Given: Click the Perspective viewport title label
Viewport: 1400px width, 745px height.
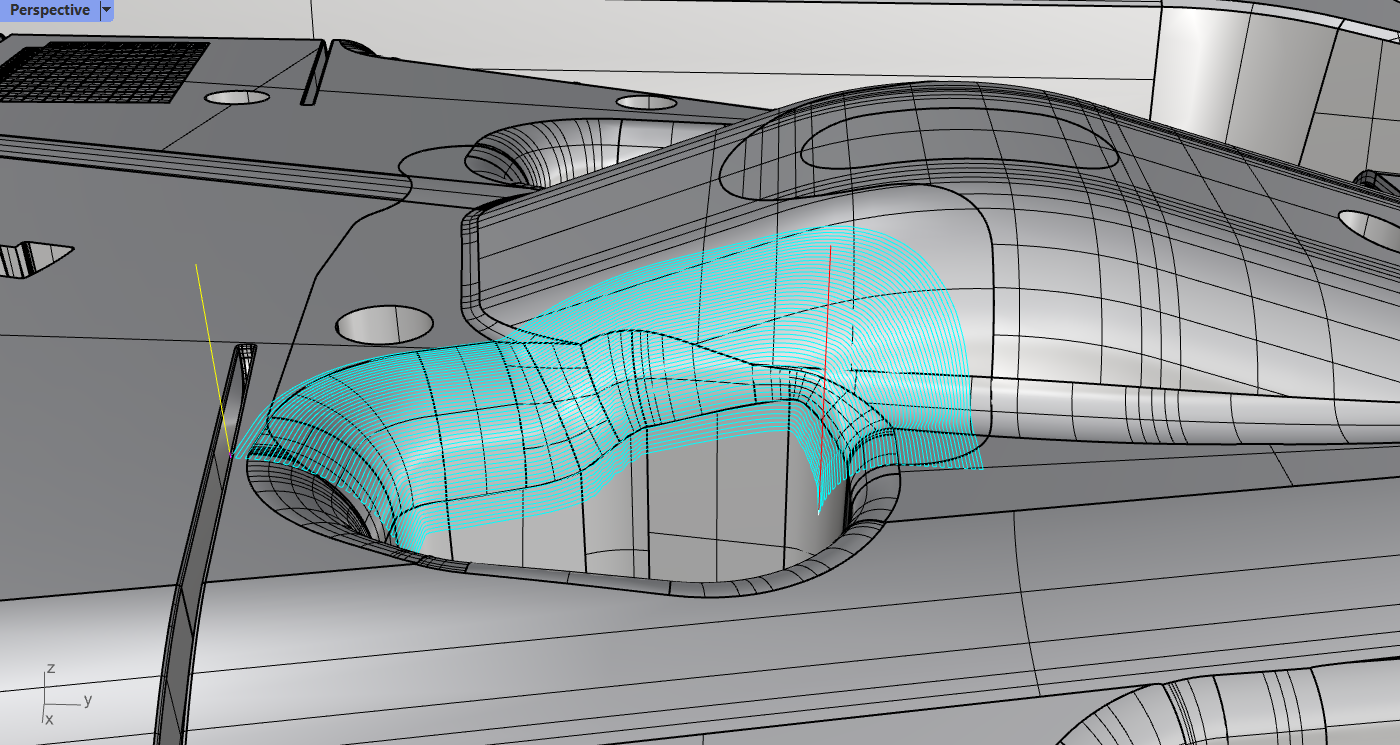Looking at the screenshot, I should click(x=49, y=10).
